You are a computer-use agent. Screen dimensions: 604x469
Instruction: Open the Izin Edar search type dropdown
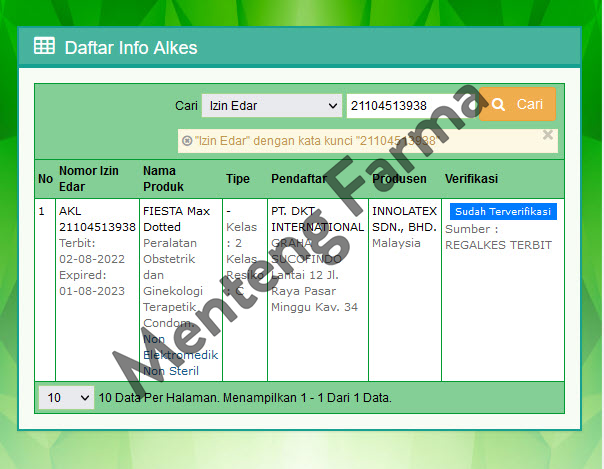pyautogui.click(x=272, y=106)
